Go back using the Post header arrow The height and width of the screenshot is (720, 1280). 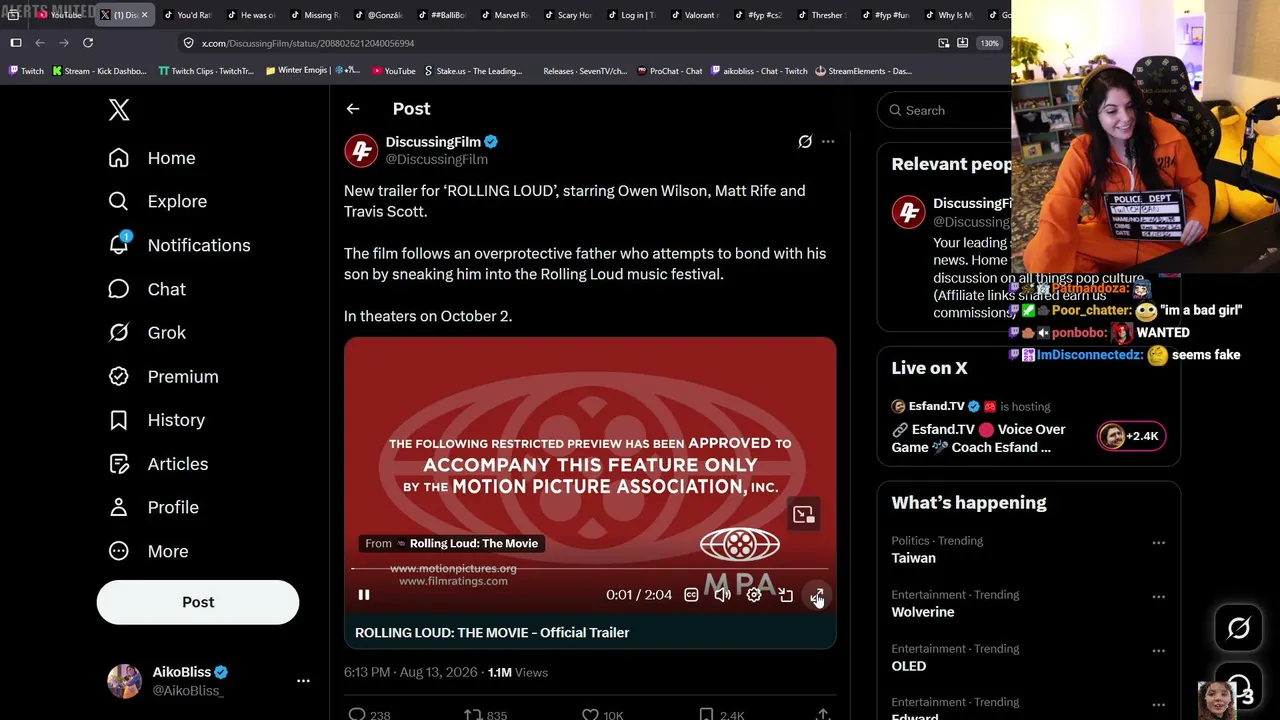coord(353,109)
